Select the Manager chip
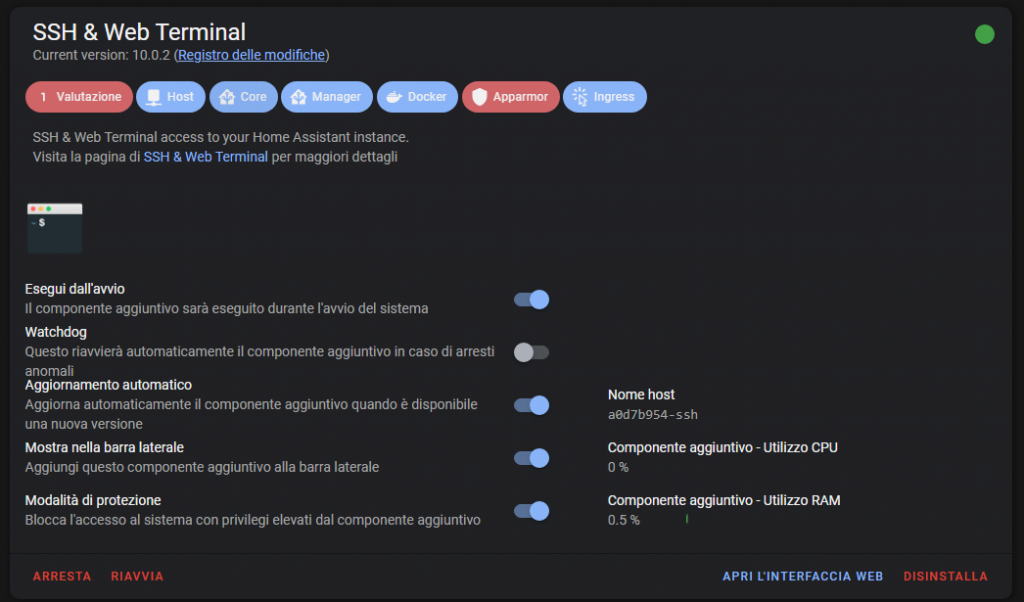The height and width of the screenshot is (602, 1024). (x=327, y=97)
